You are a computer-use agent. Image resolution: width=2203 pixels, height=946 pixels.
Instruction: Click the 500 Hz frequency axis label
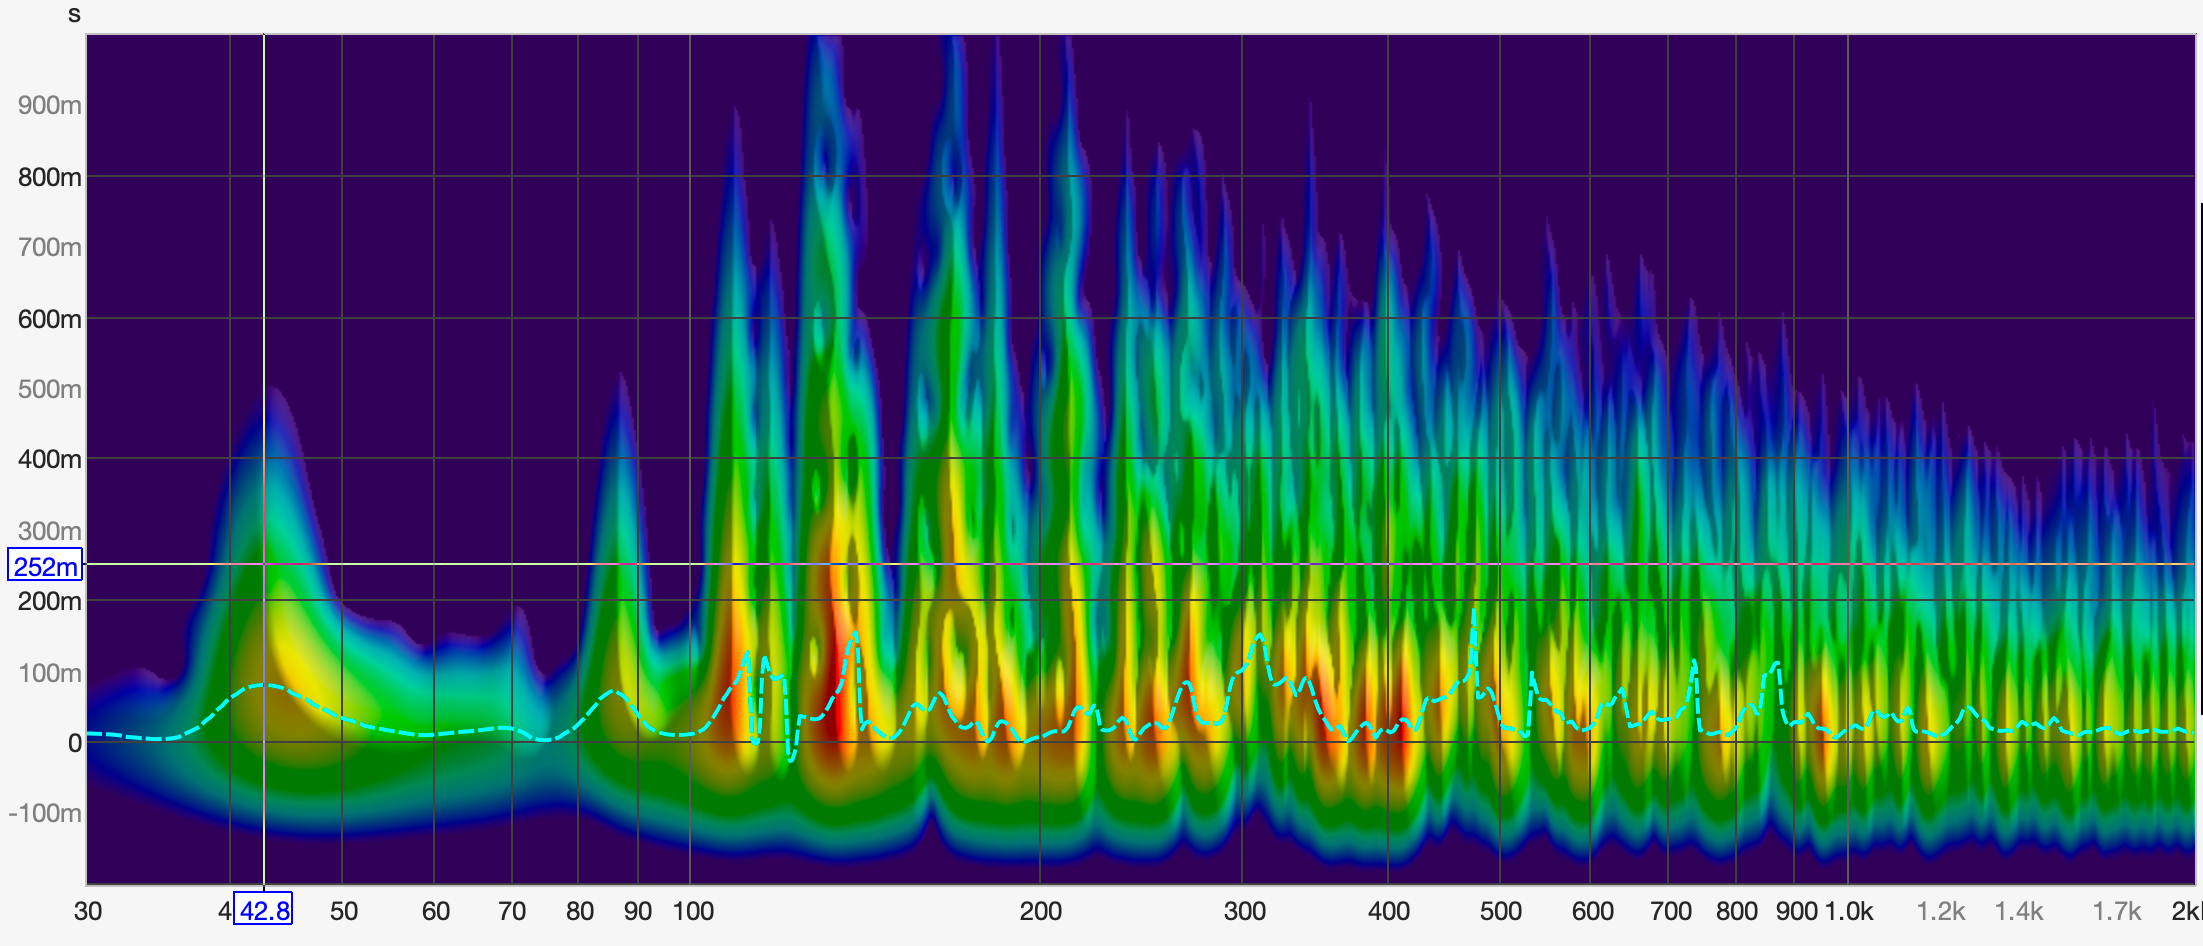pyautogui.click(x=1500, y=911)
